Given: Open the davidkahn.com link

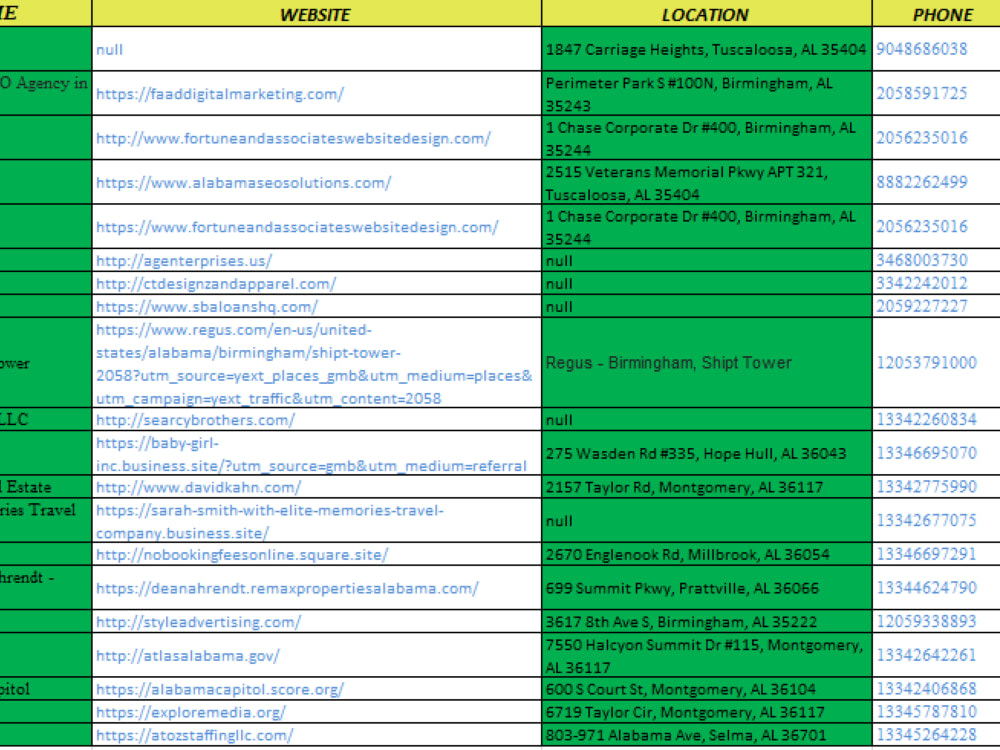Looking at the screenshot, I should point(198,488).
